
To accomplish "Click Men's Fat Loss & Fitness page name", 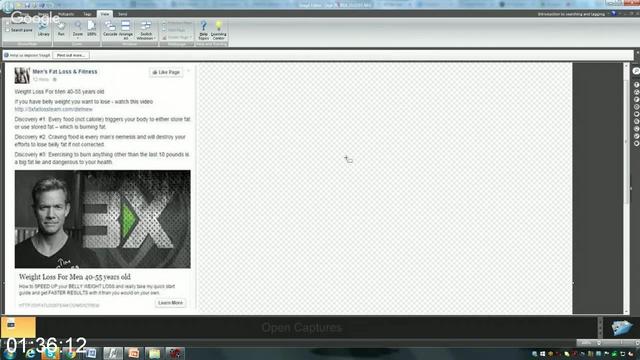I will [x=65, y=71].
